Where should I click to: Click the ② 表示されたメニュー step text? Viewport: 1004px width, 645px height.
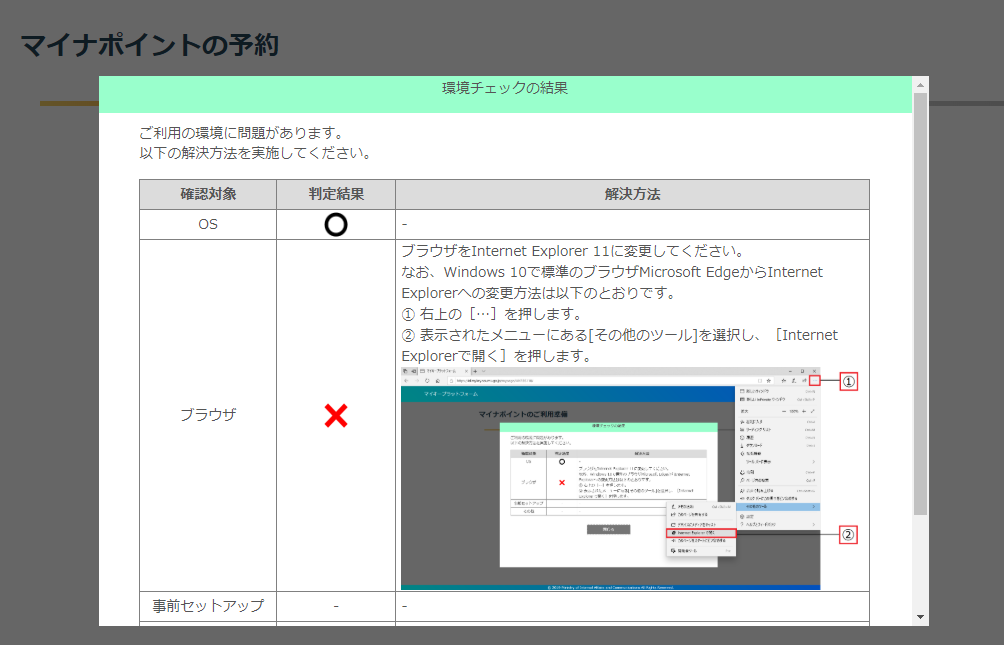tap(619, 345)
